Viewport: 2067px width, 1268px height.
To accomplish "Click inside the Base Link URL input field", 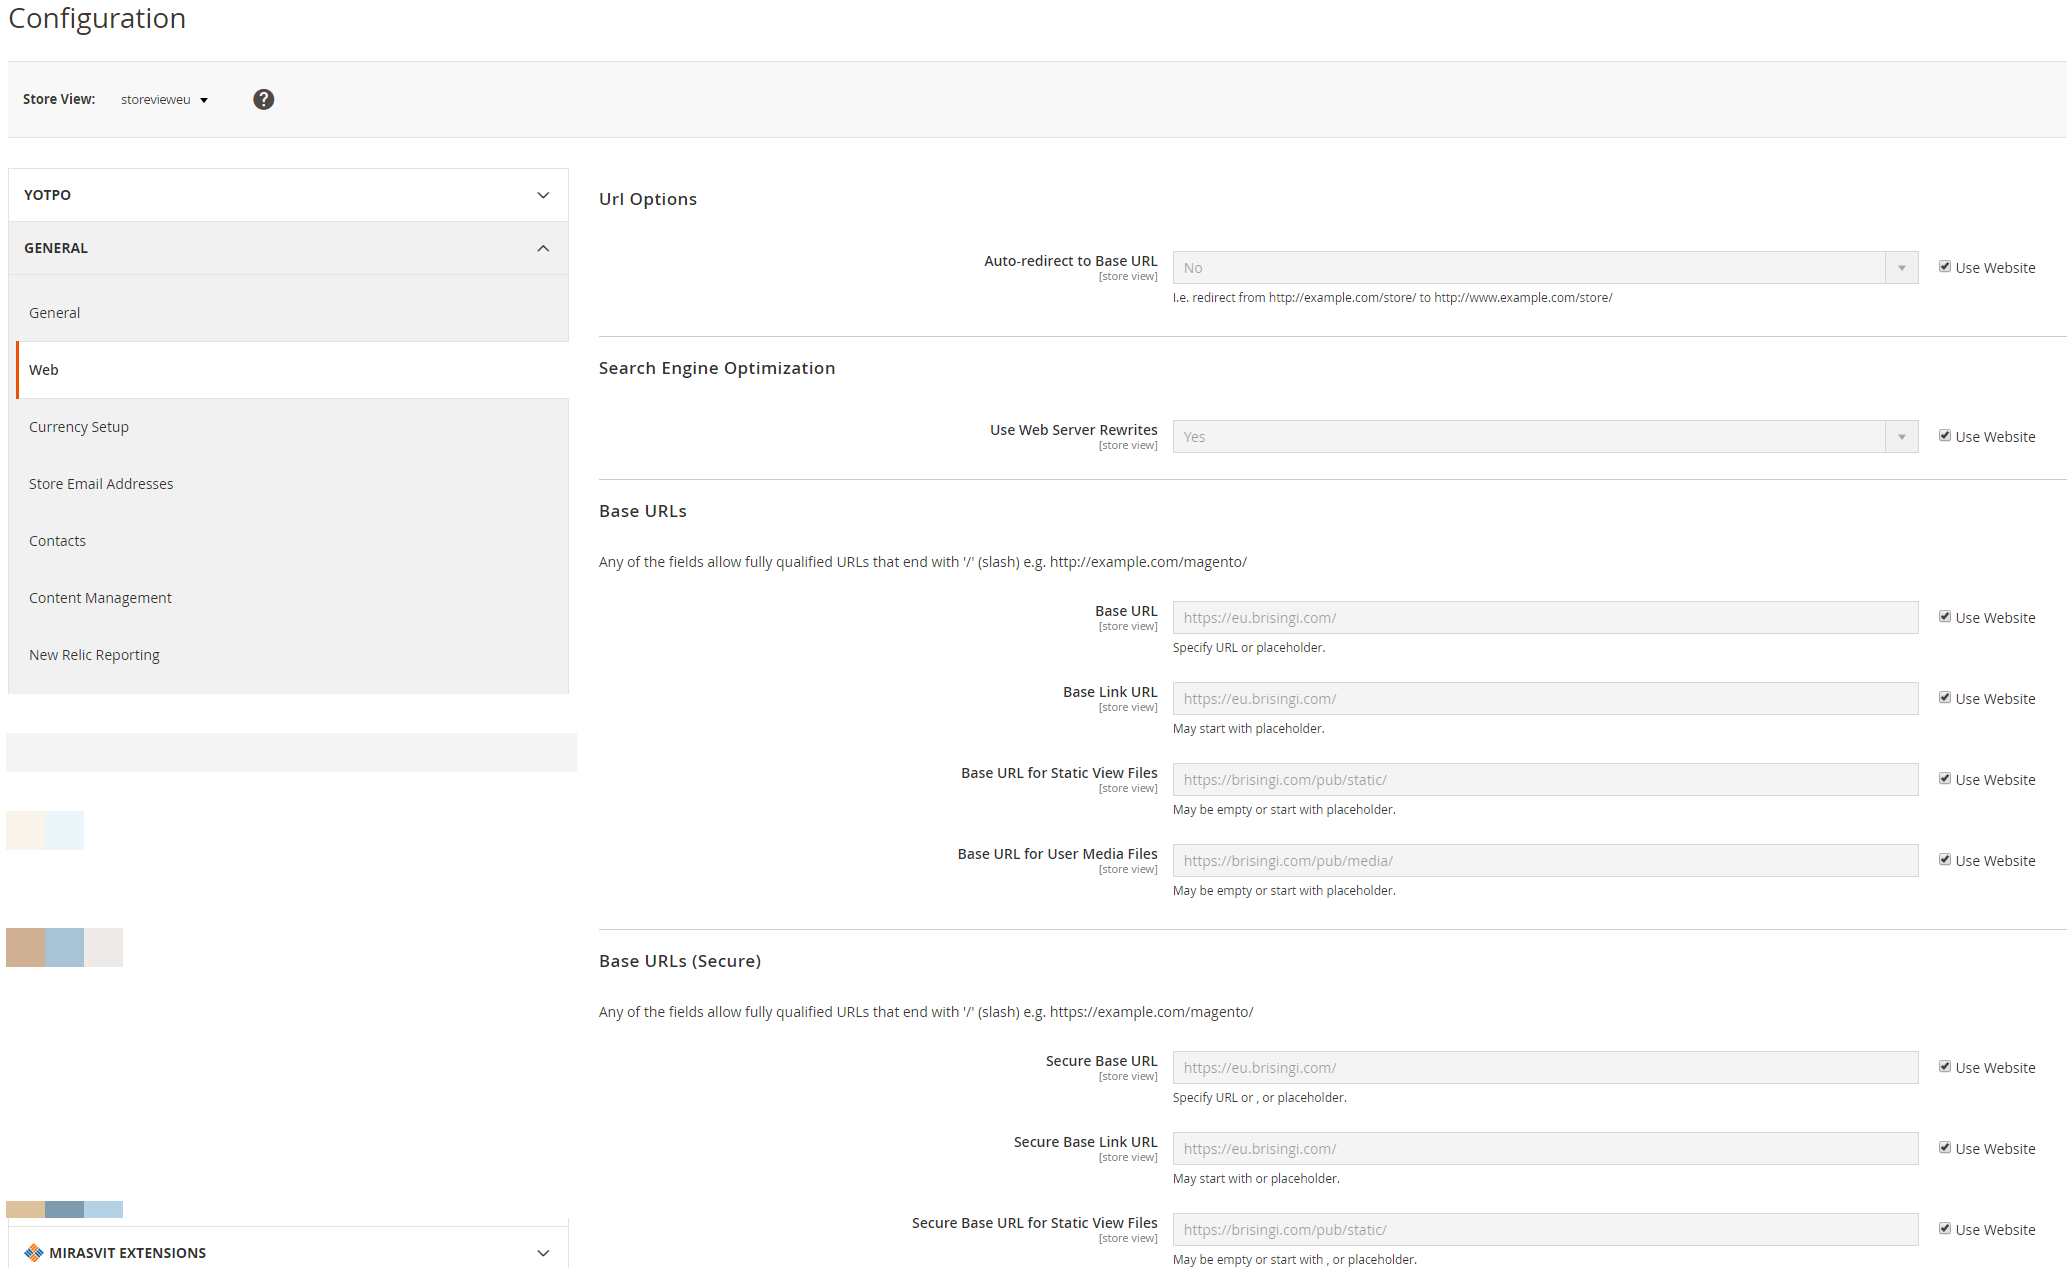I will click(1544, 698).
